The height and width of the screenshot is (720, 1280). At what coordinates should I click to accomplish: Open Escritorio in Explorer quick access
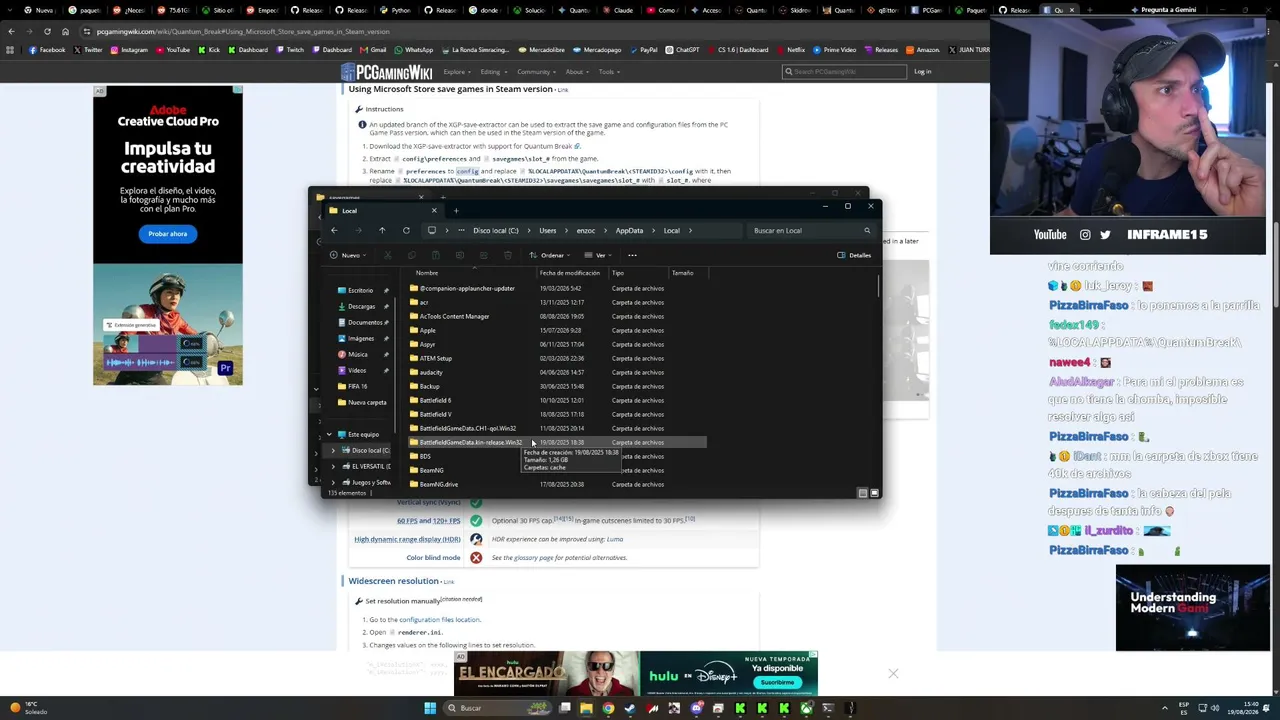tap(360, 291)
